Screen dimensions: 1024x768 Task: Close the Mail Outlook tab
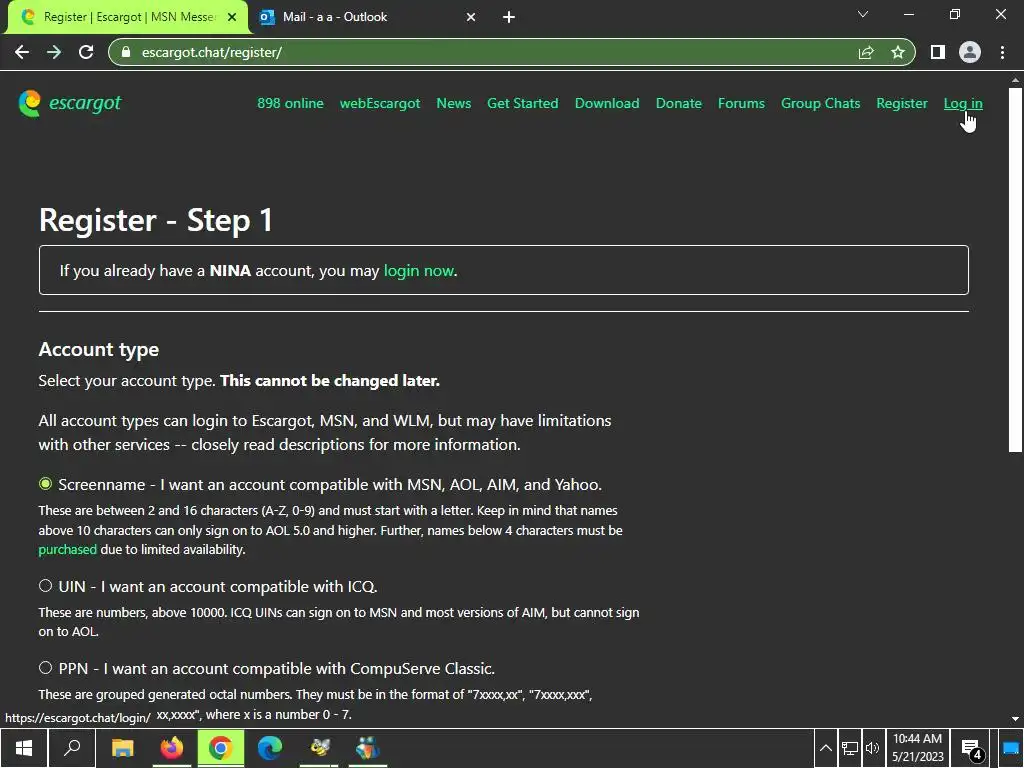(x=471, y=17)
